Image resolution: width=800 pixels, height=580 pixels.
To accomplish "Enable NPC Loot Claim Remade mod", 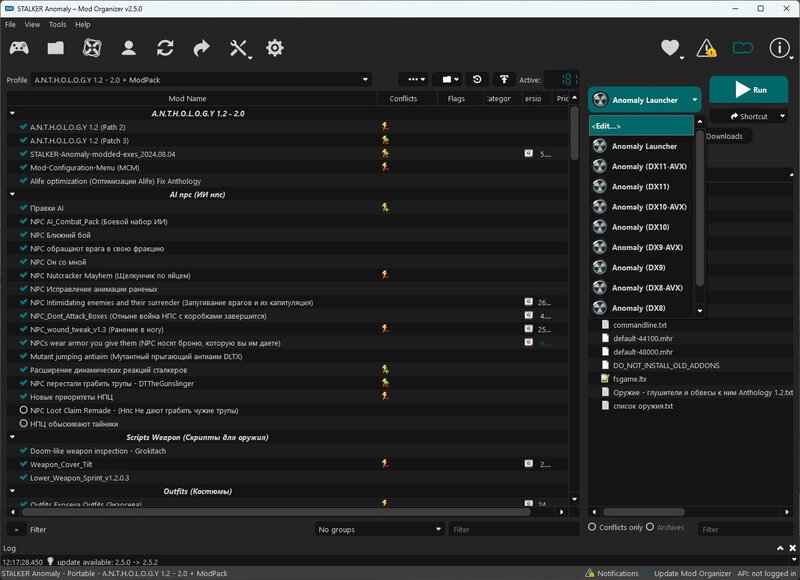I will point(23,410).
